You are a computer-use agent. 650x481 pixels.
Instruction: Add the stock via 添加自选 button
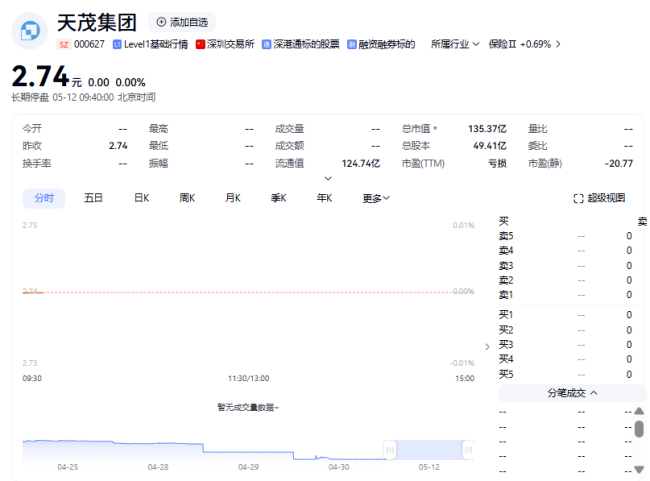click(181, 22)
